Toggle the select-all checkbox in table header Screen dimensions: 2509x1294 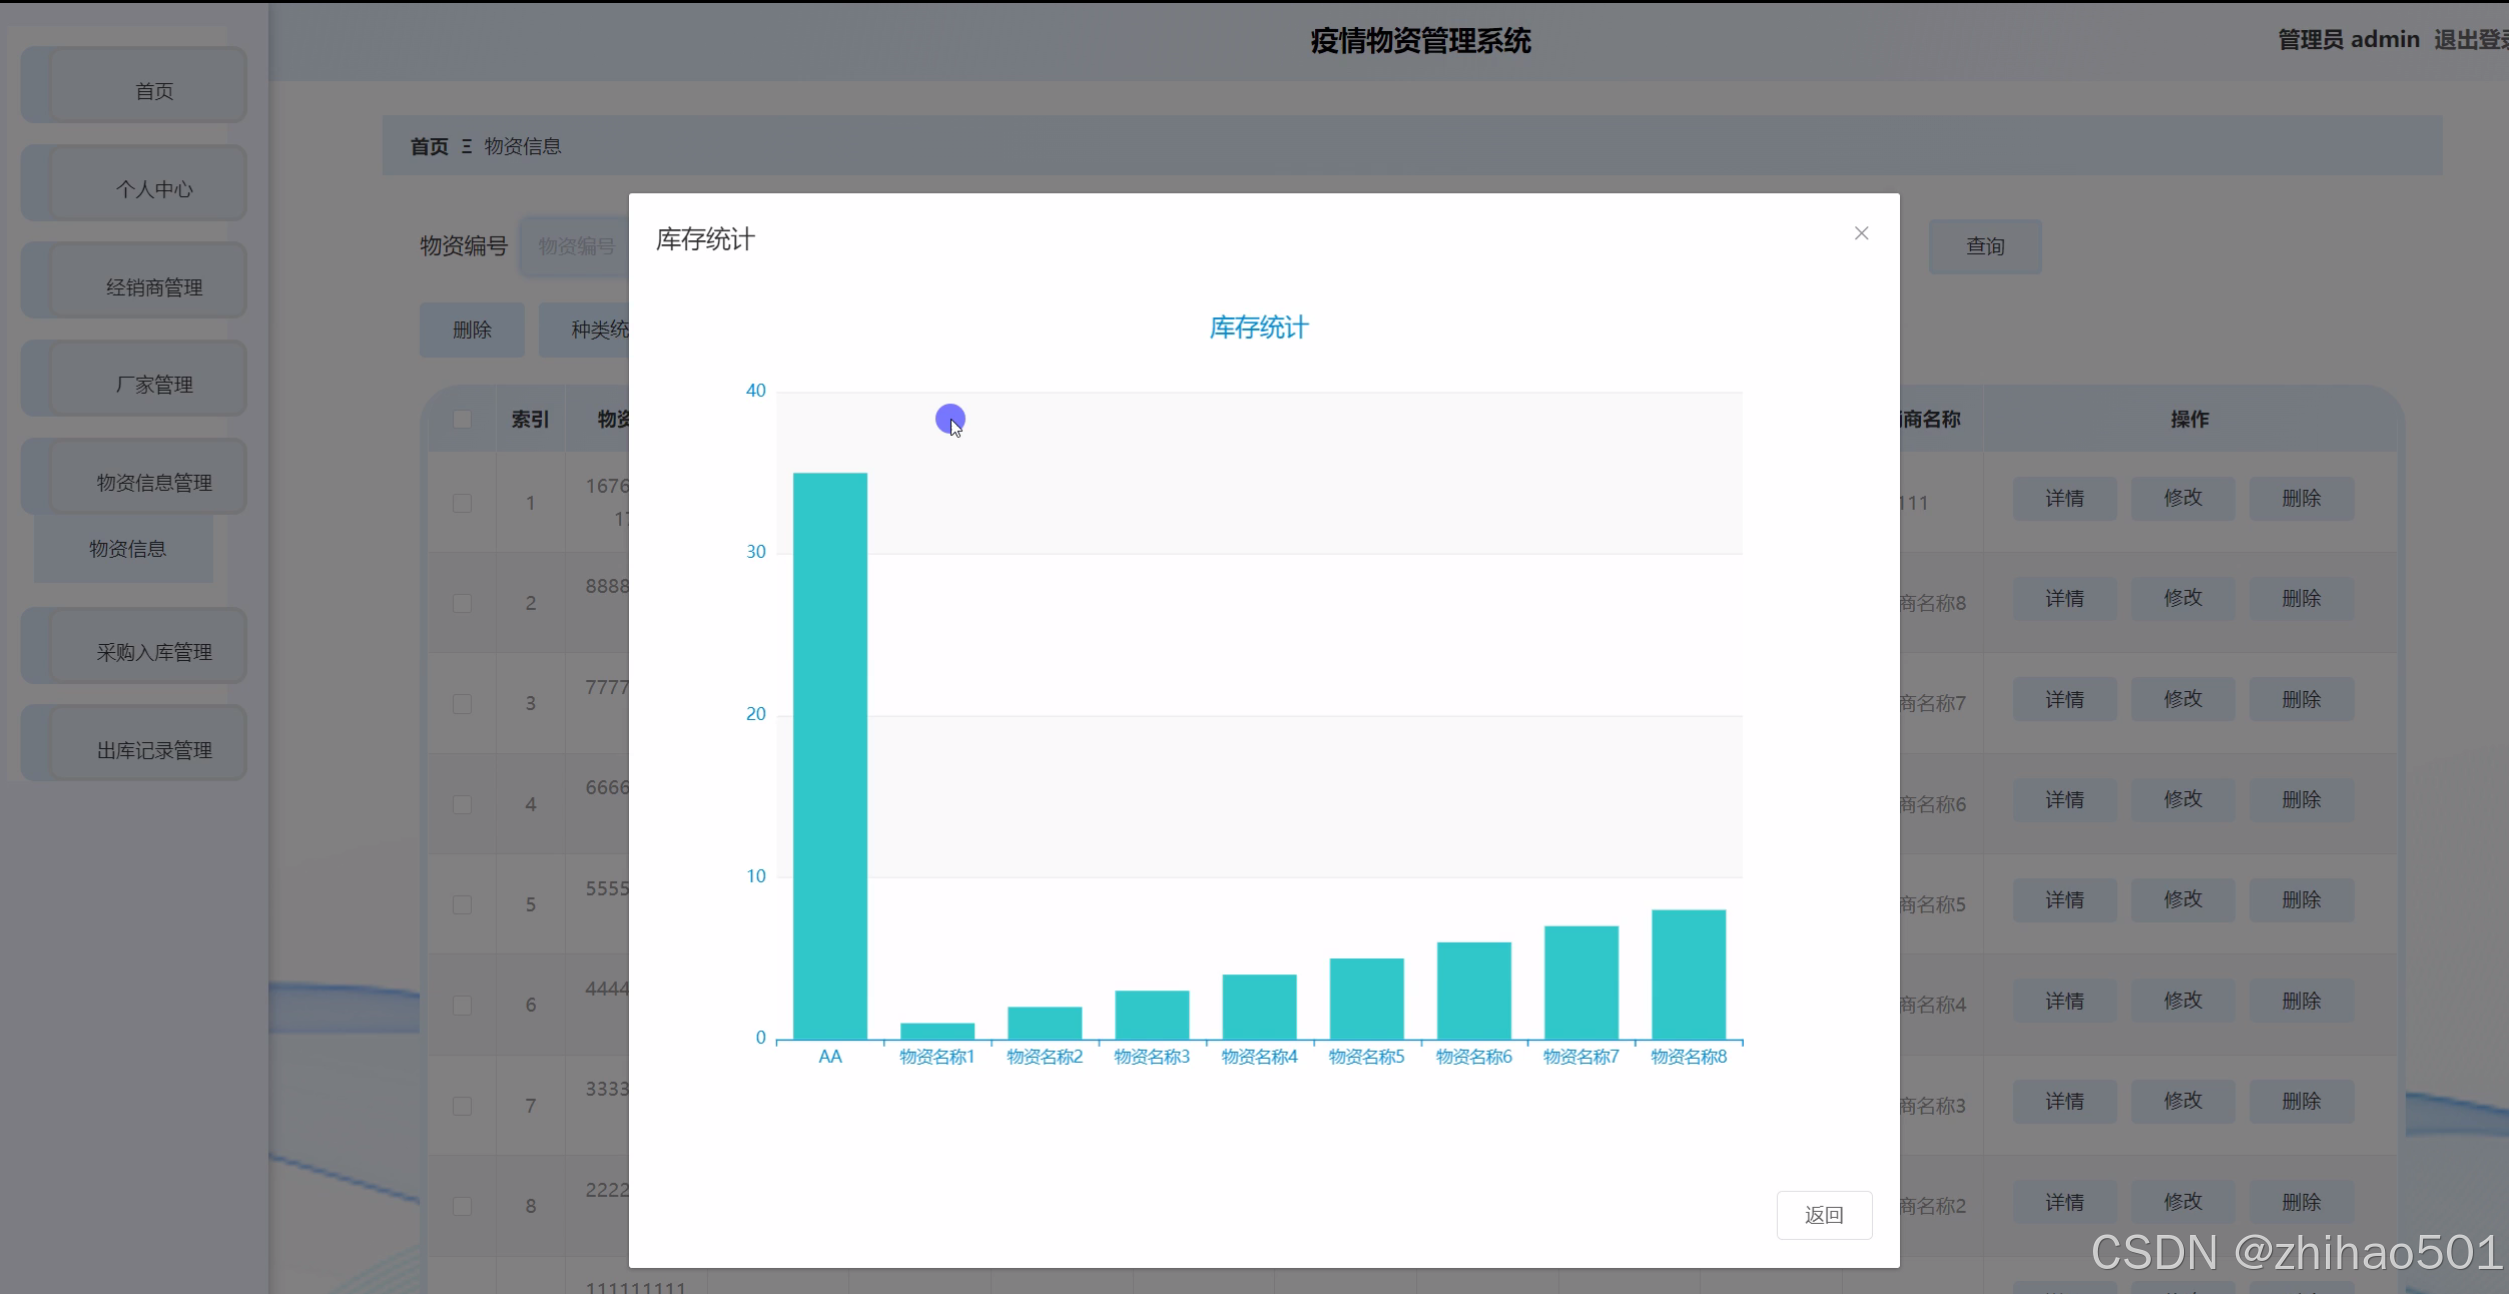tap(462, 419)
